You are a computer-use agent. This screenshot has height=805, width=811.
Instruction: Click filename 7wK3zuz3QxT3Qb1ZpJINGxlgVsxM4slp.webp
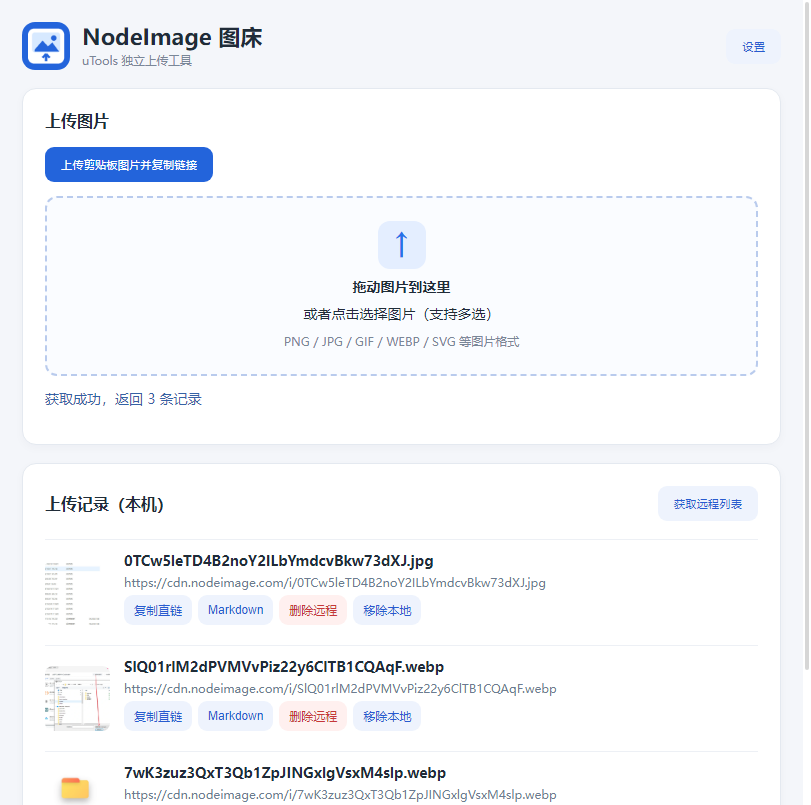coord(285,773)
